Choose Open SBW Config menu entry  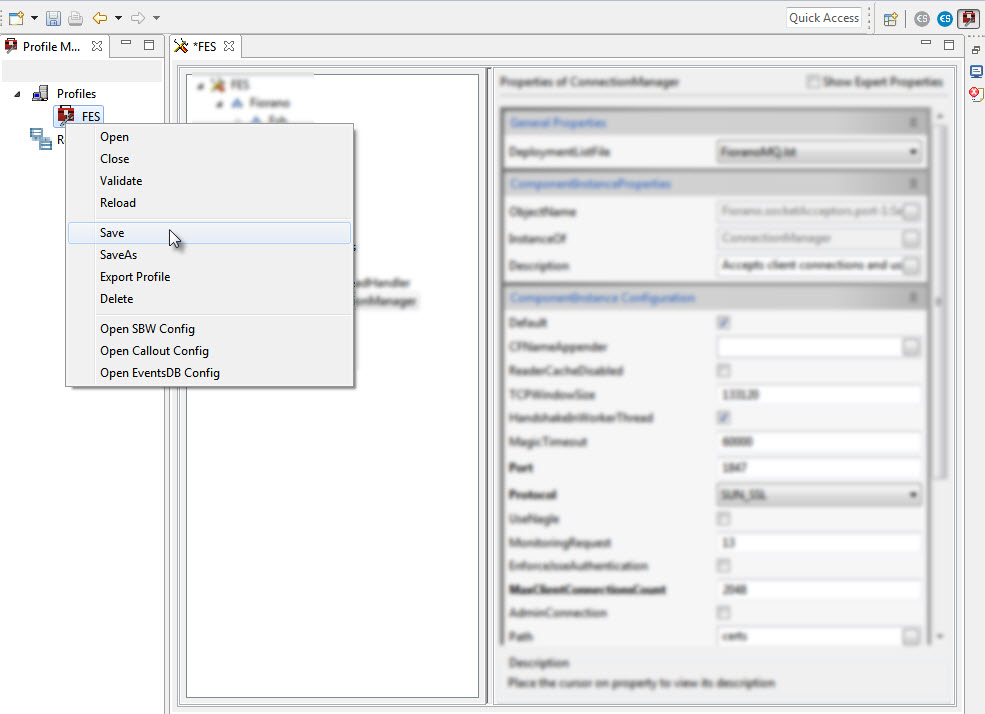(x=209, y=329)
